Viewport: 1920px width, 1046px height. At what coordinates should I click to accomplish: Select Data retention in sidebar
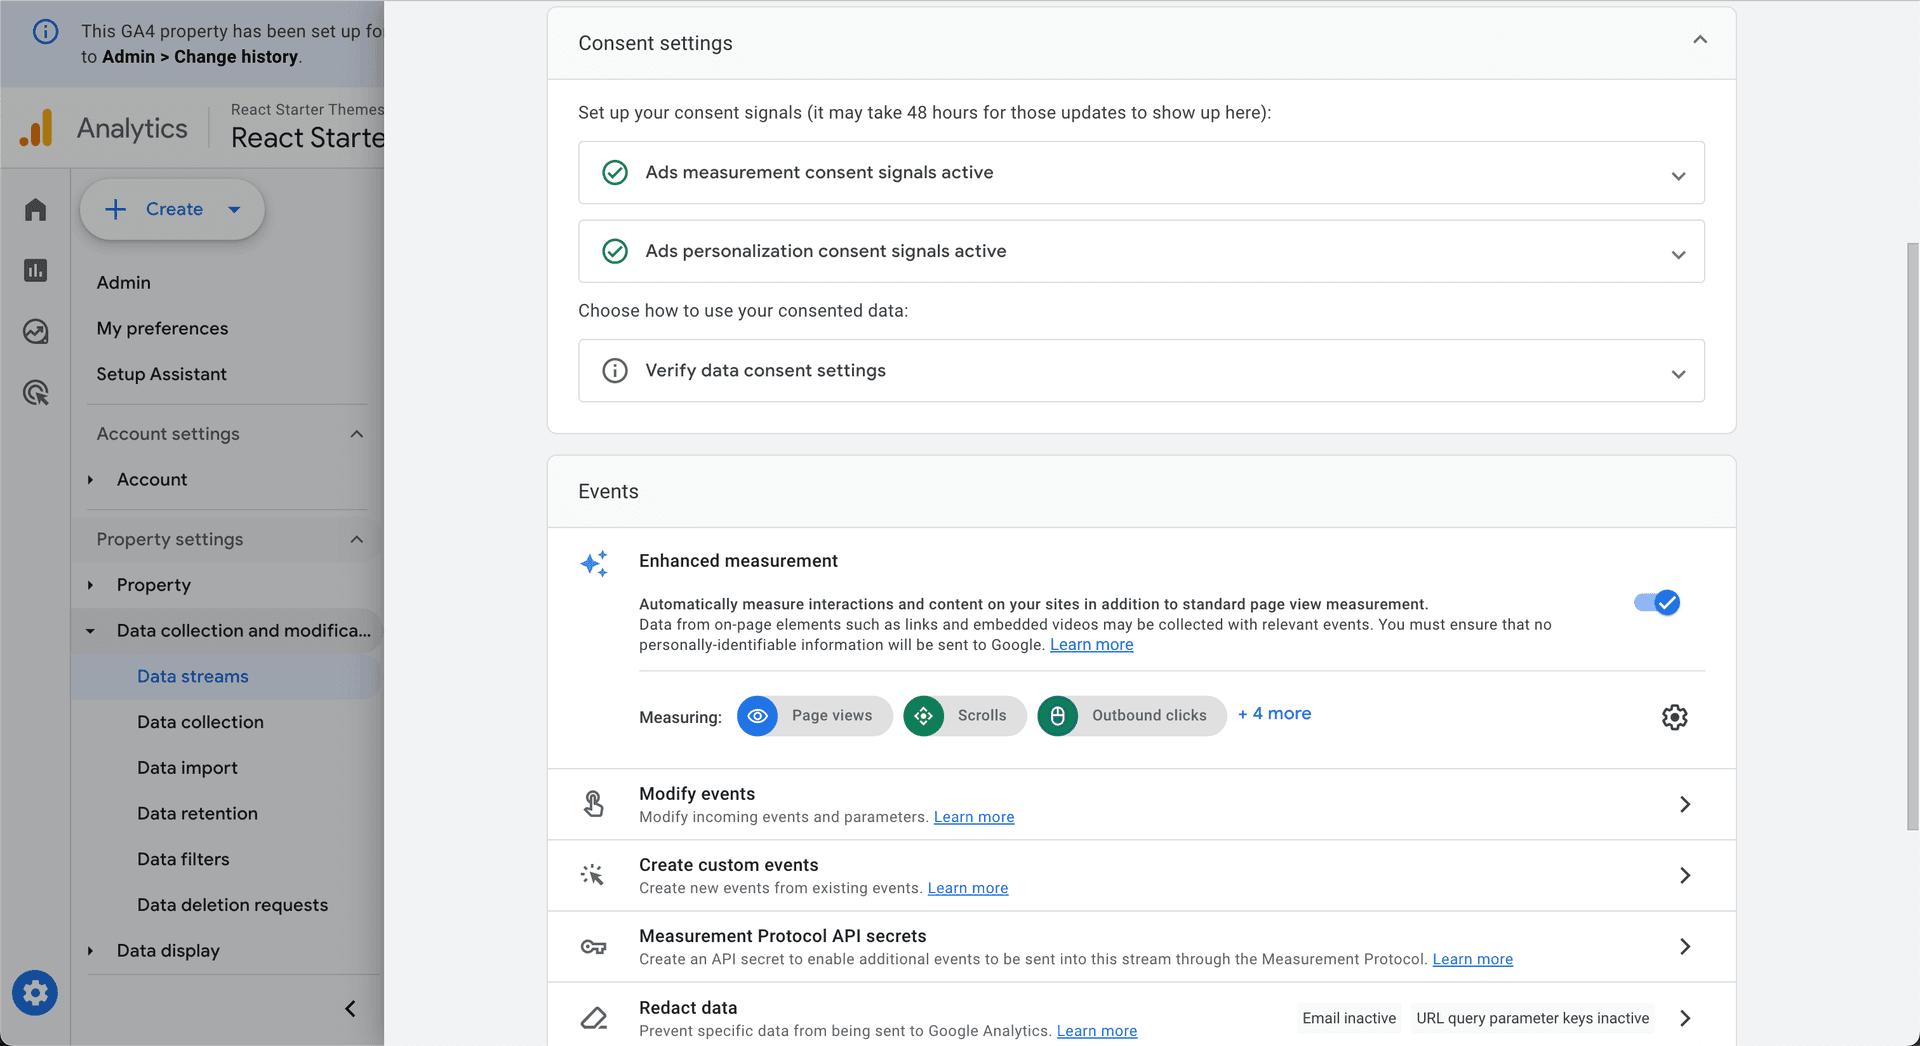[x=197, y=814]
